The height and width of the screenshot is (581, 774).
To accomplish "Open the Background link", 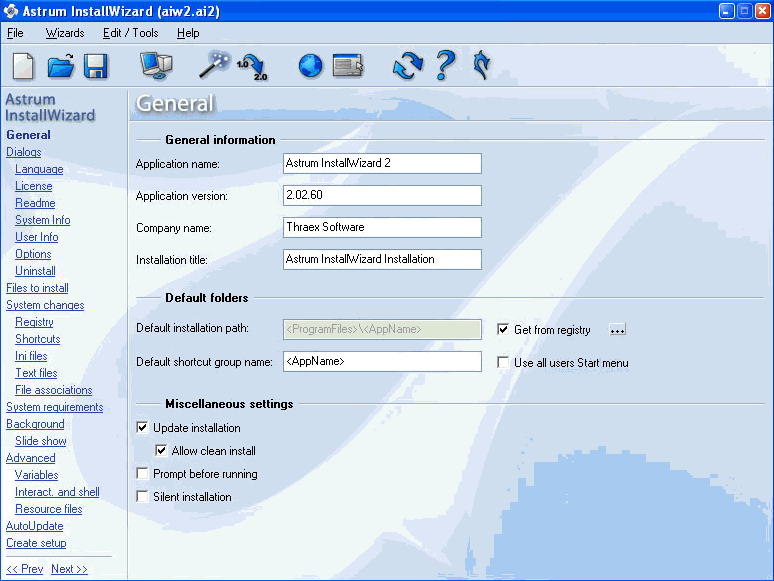I will tap(35, 424).
